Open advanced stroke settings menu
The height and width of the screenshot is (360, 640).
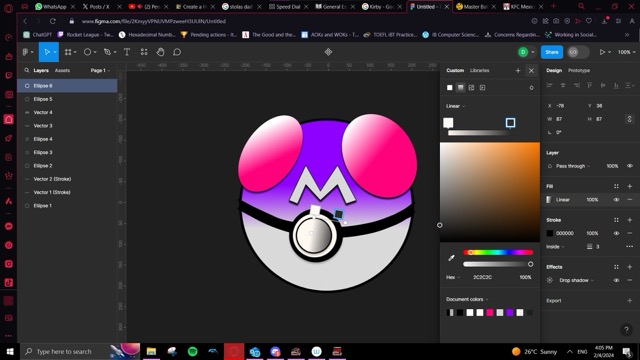[629, 247]
